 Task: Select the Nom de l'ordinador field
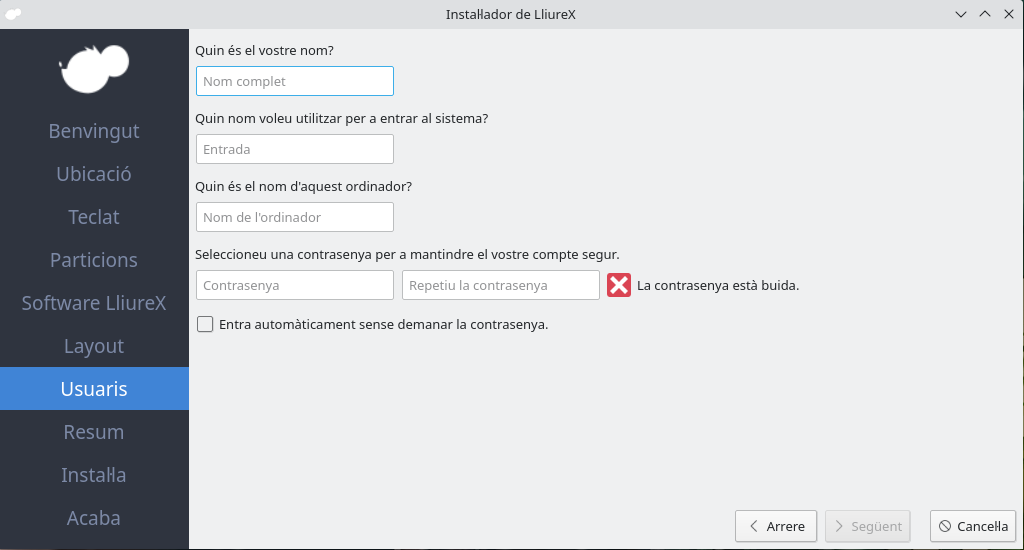[295, 217]
